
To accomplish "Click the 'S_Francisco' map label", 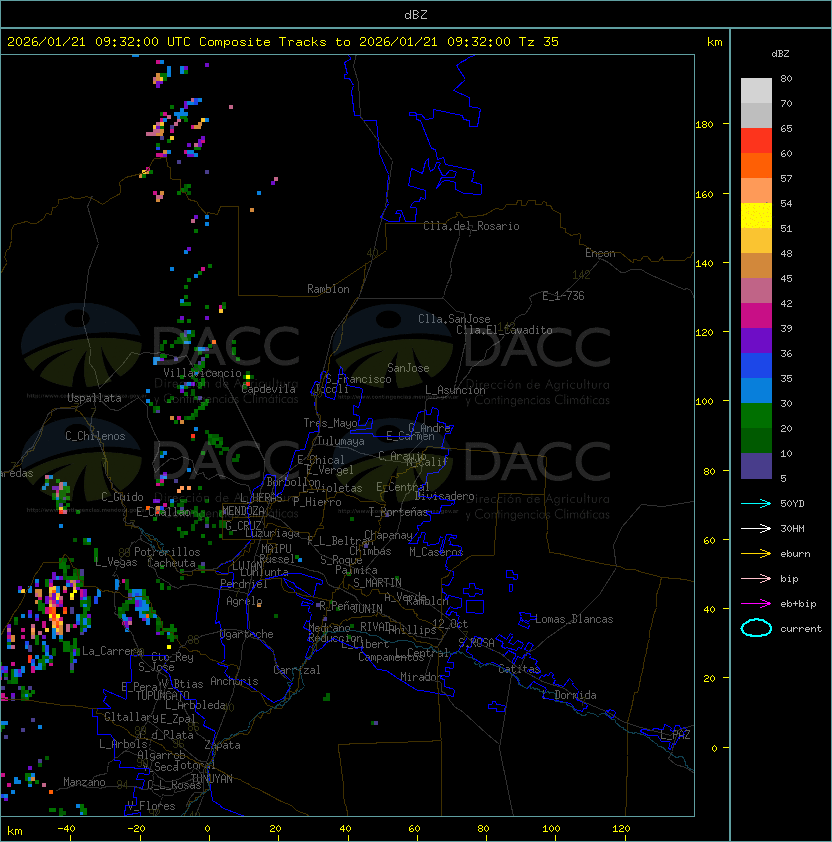I will click(x=358, y=379).
